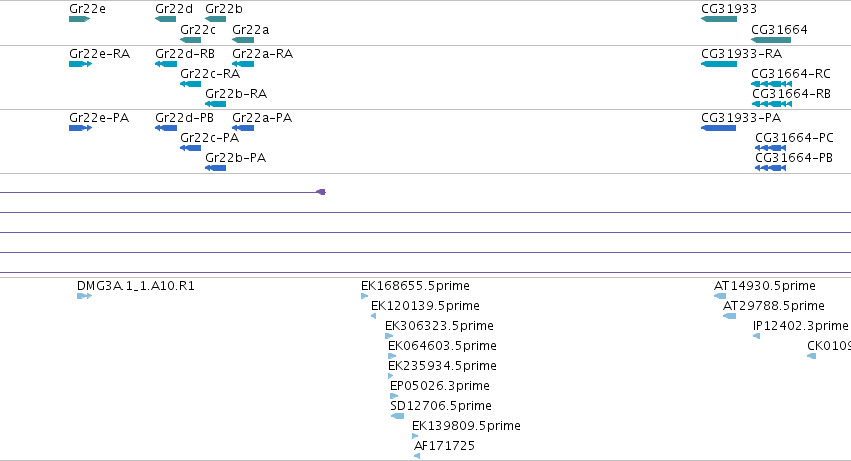Select EST label IP12402.3prime

click(801, 326)
